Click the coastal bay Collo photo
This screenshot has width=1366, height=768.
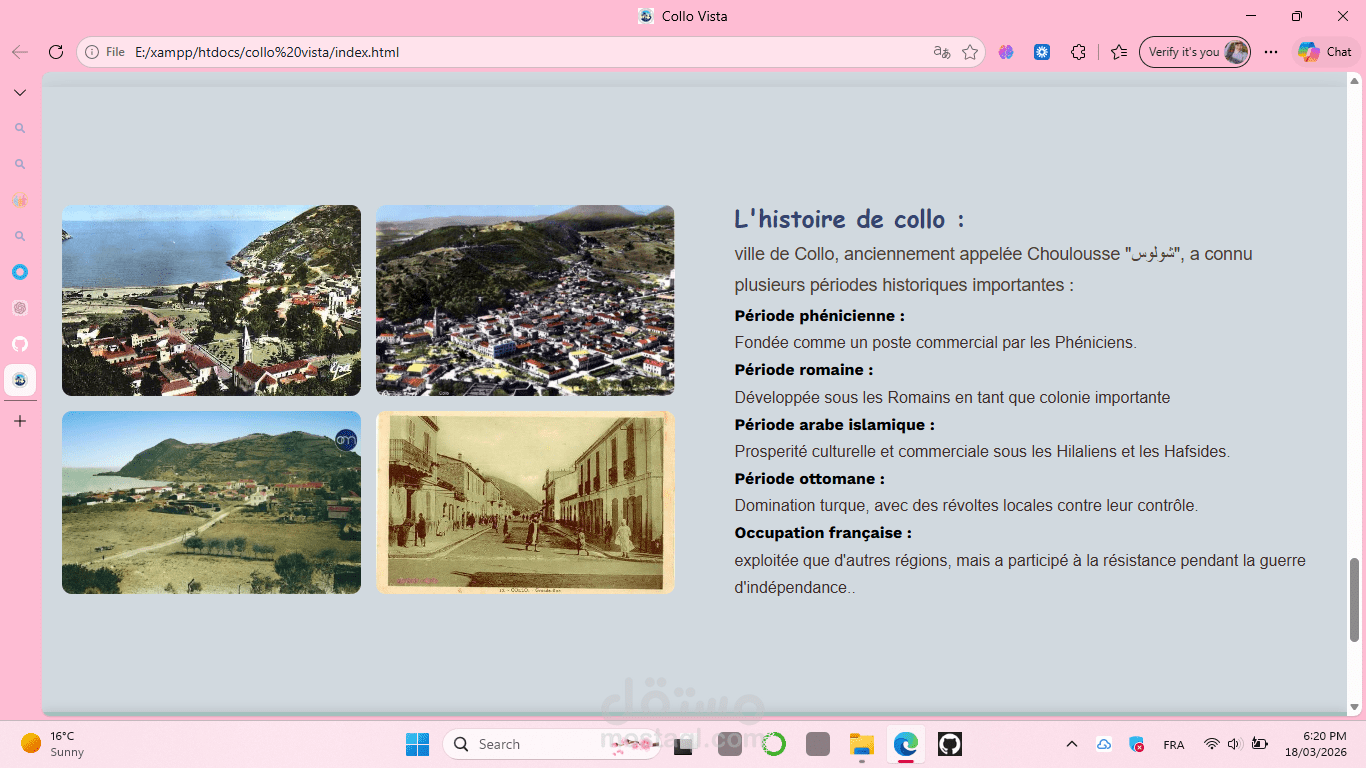click(211, 300)
